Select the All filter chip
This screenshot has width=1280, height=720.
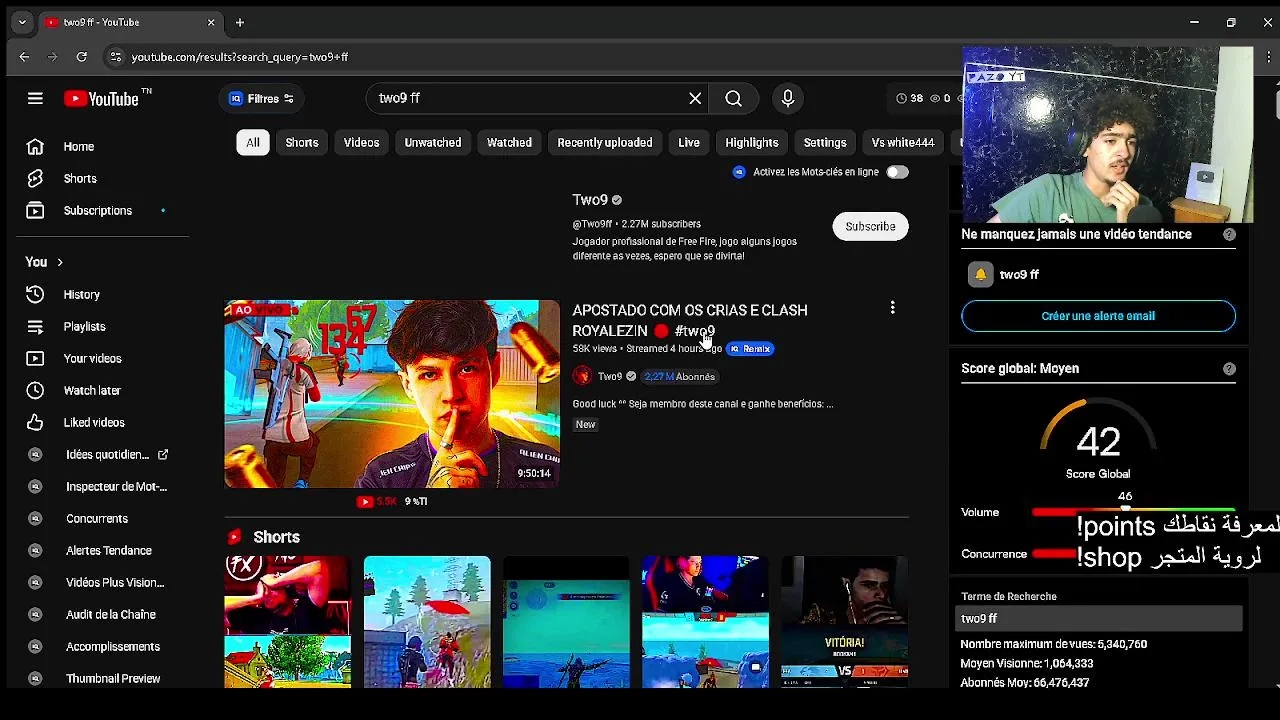(x=253, y=142)
